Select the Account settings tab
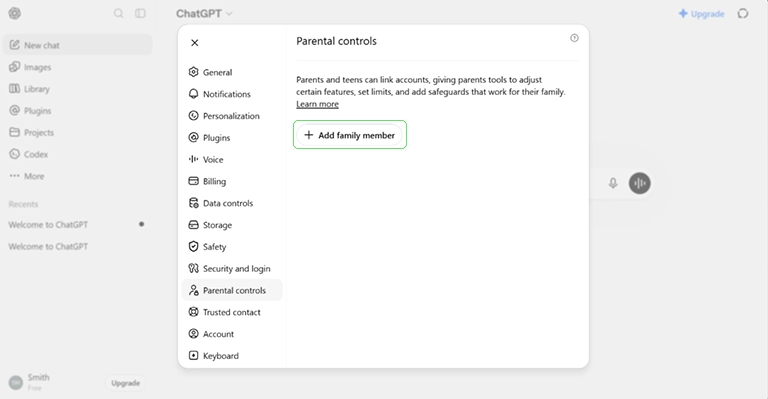Screen dimensions: 768x399 pos(232,334)
